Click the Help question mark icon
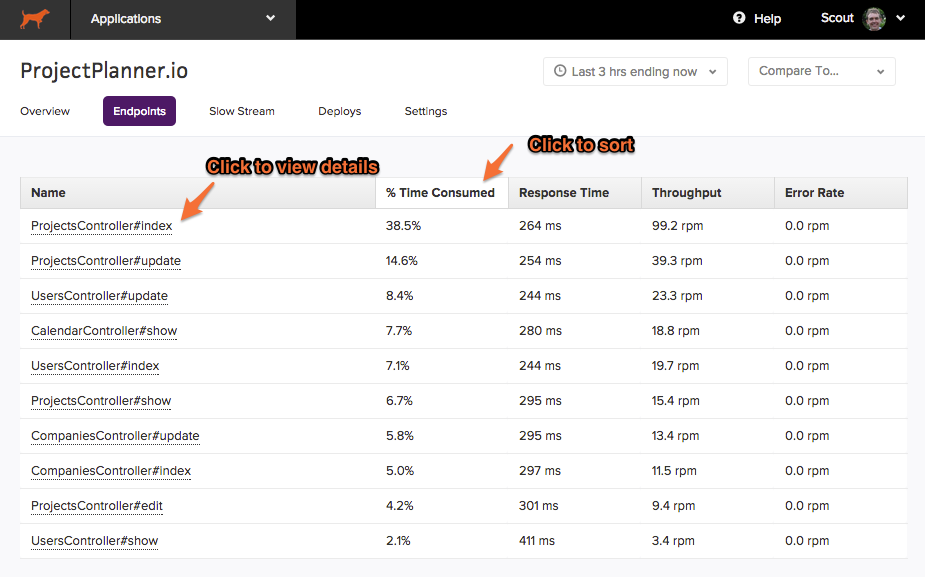 pos(739,18)
